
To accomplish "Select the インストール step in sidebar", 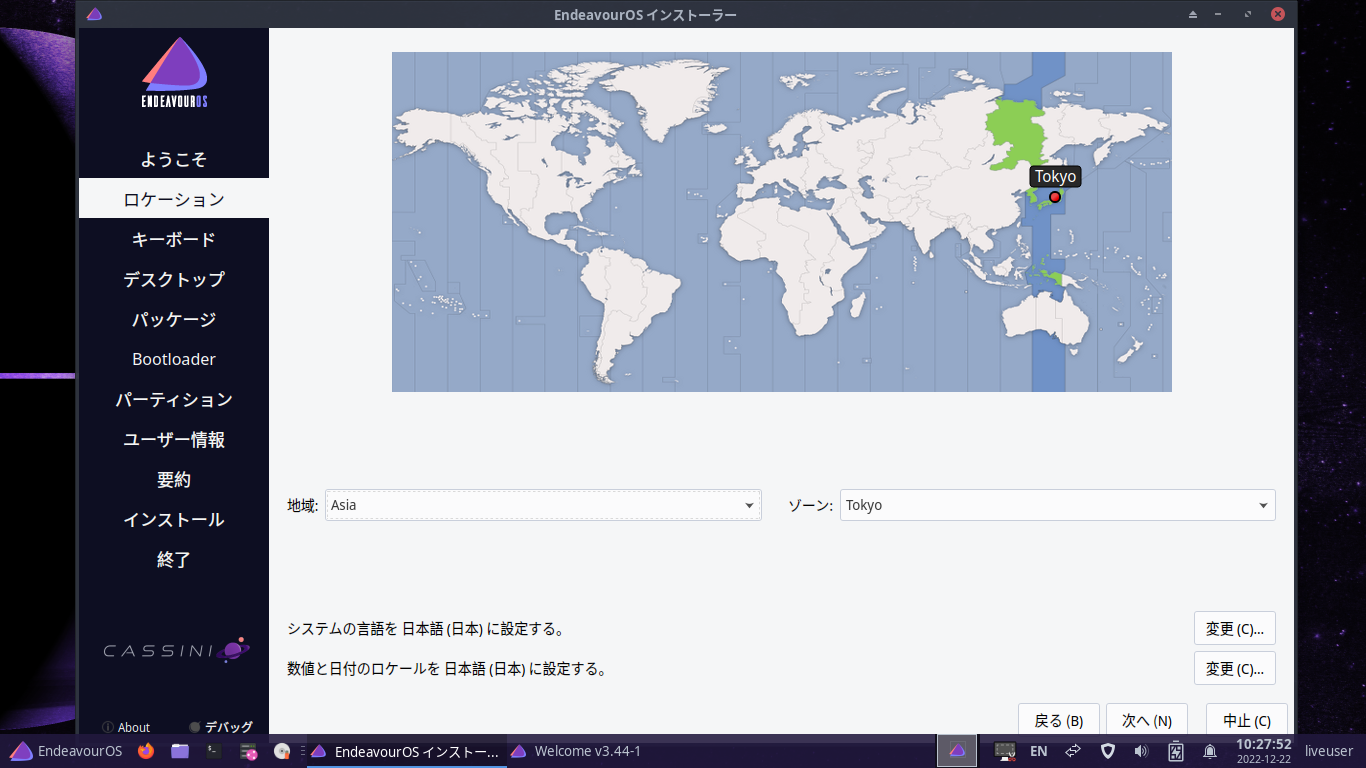I will pos(174,519).
